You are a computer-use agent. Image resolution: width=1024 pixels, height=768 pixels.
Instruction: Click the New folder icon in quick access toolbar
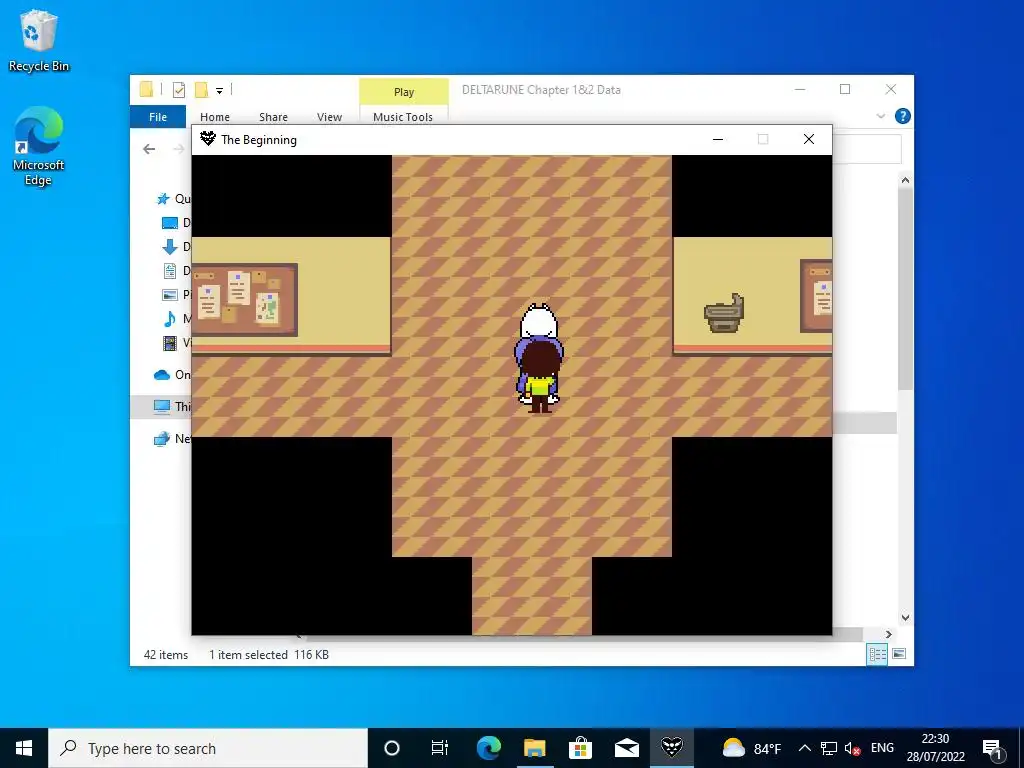point(201,90)
